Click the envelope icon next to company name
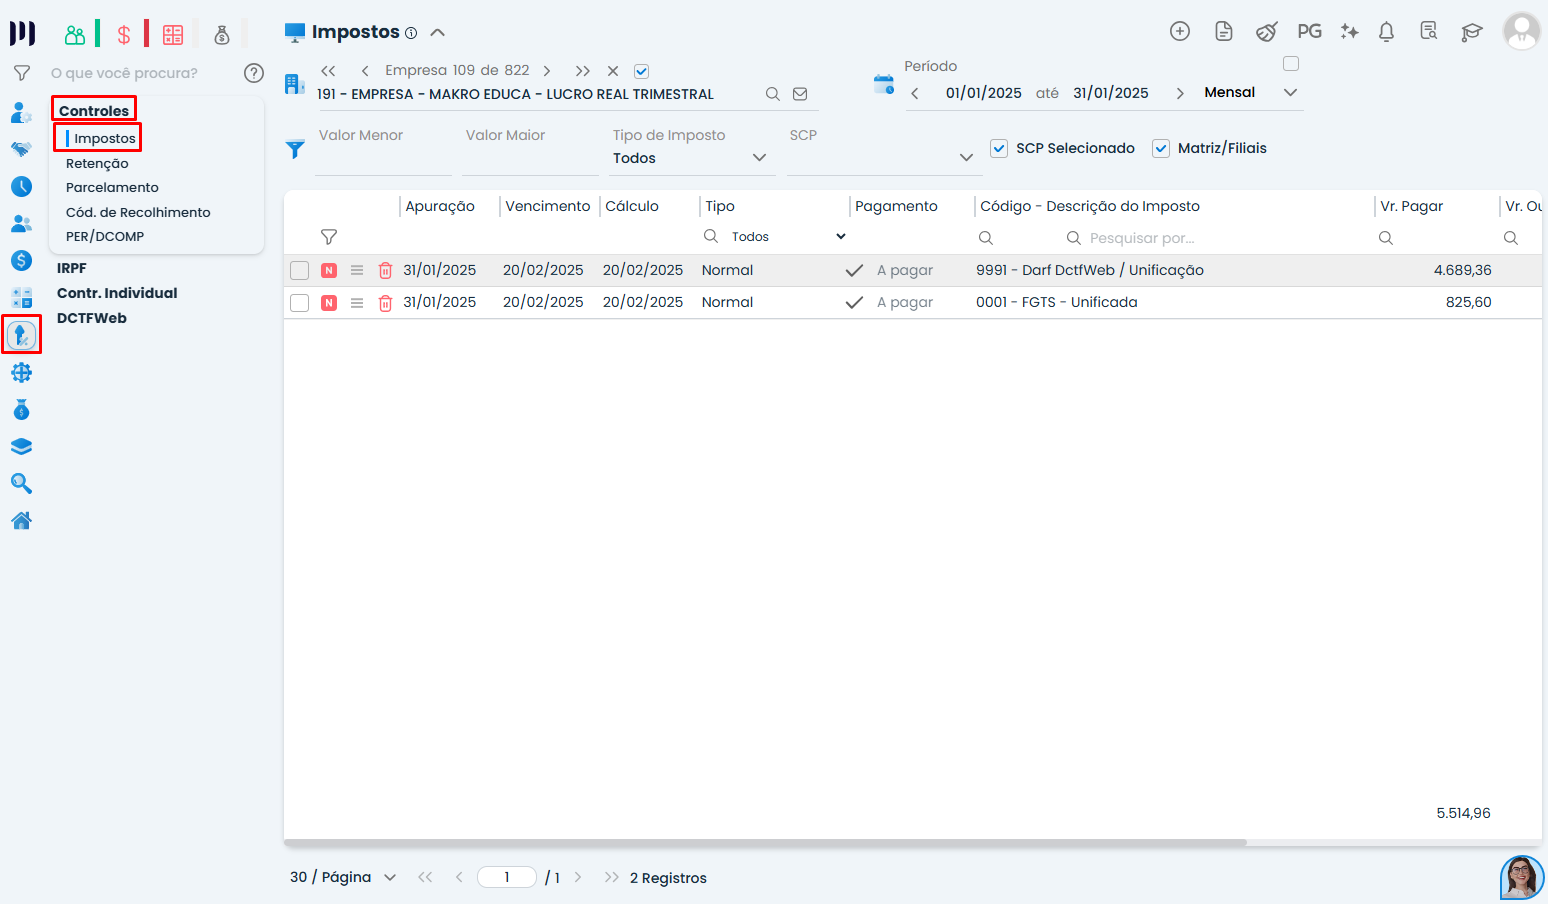This screenshot has height=904, width=1548. coord(800,94)
